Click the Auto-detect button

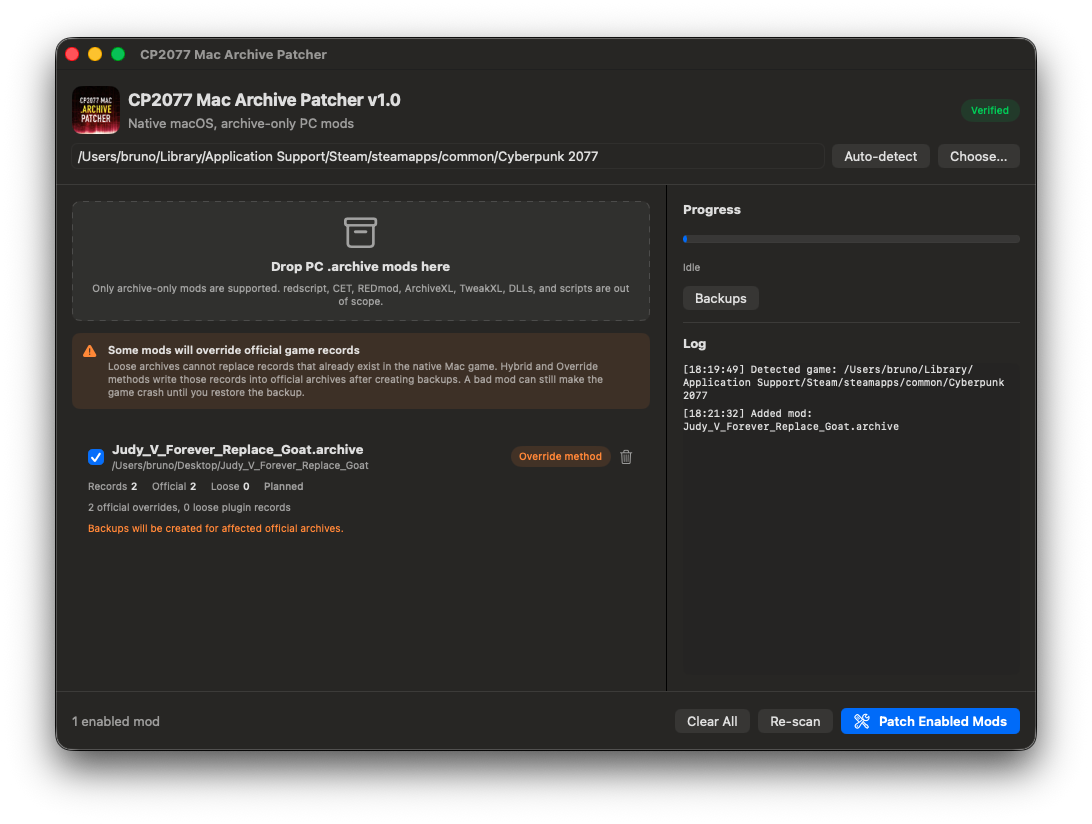click(880, 156)
